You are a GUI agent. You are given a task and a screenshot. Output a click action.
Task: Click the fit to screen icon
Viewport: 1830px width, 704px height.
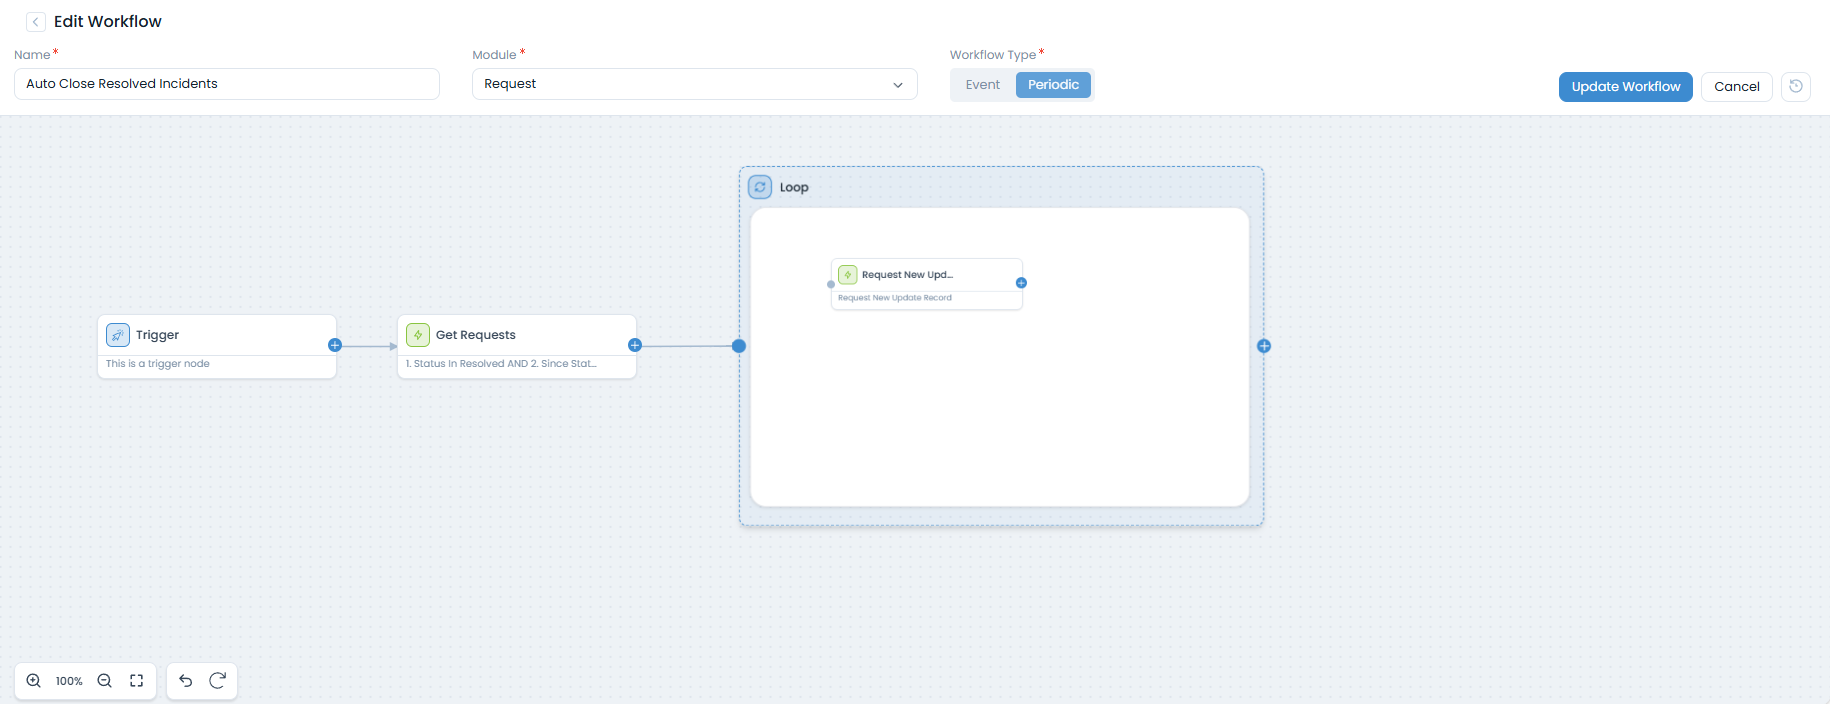137,681
